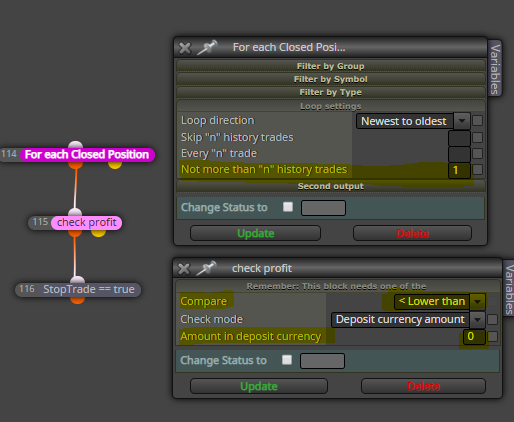Image resolution: width=514 pixels, height=422 pixels.
Task: Toggle checkbox beside Check mode
Action: click(x=493, y=319)
